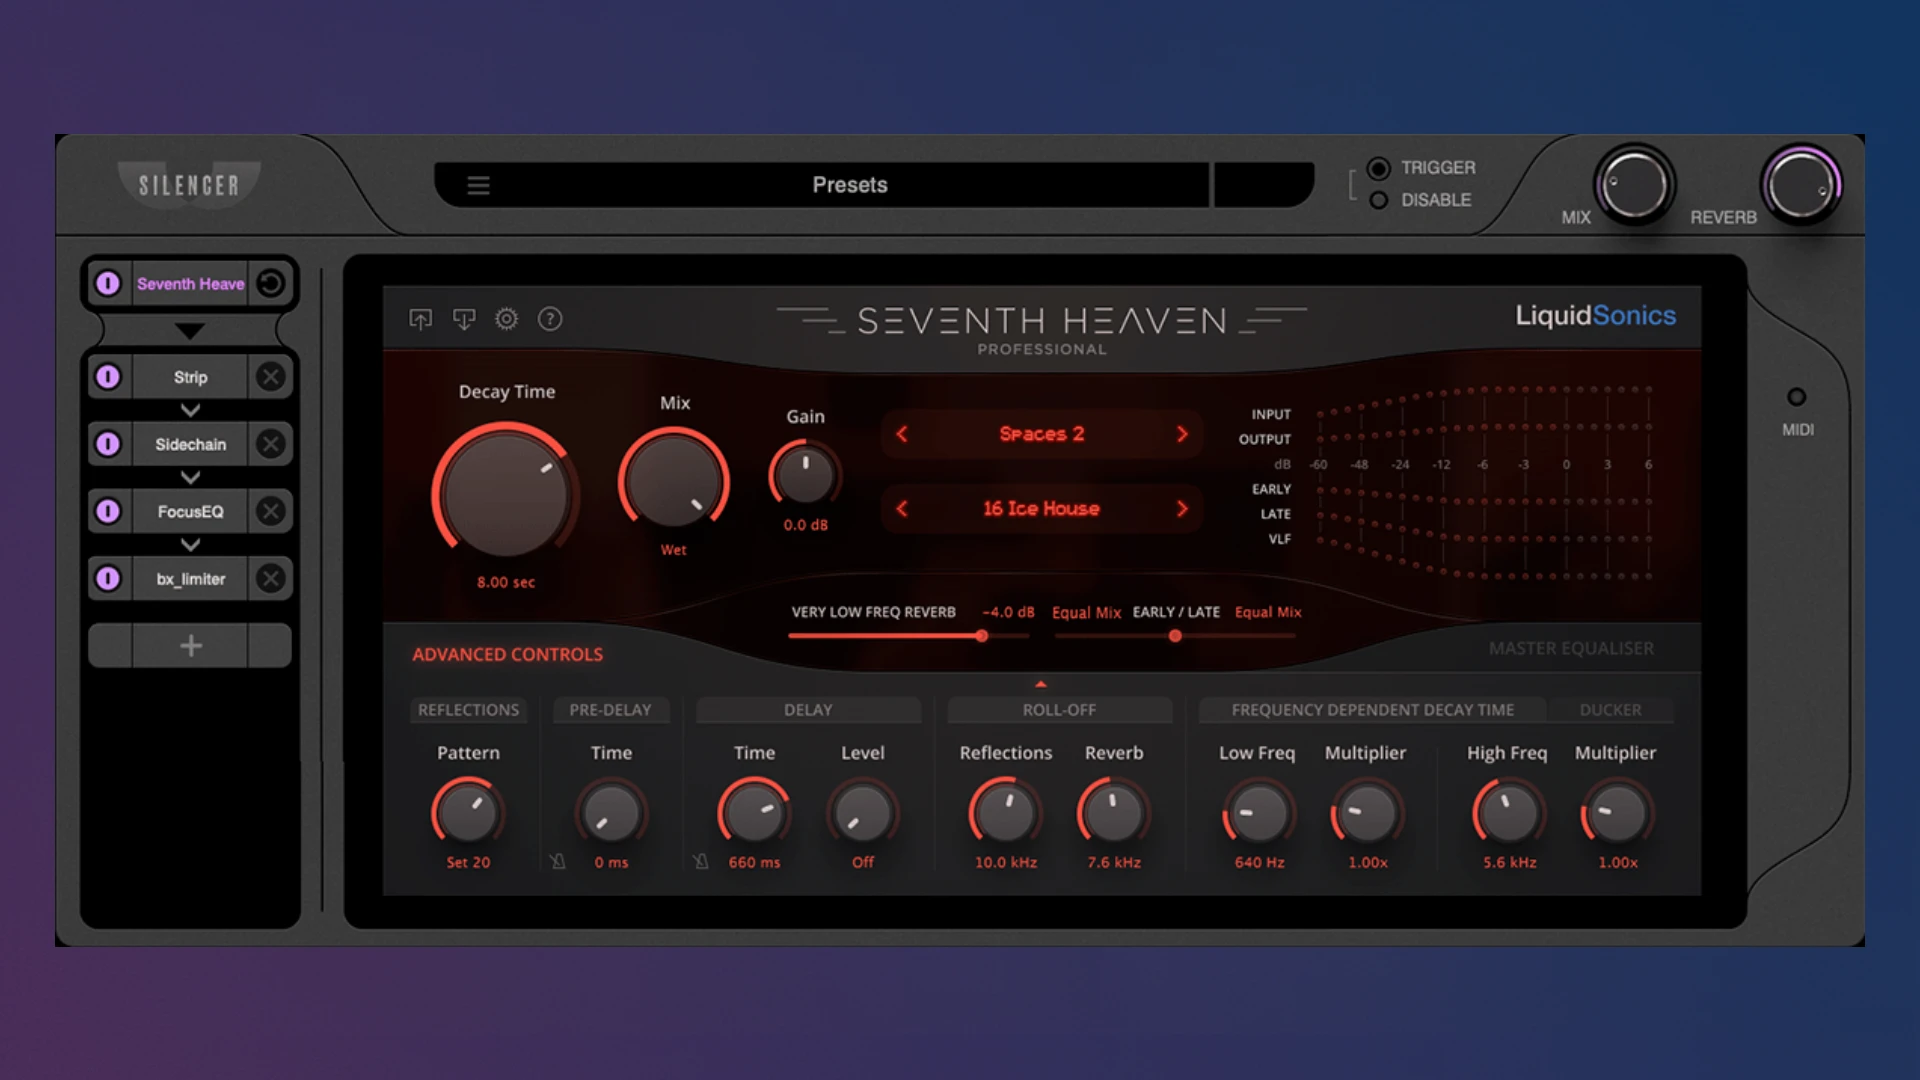Click the reflections Pattern knob
This screenshot has height=1080, width=1920.
468,812
